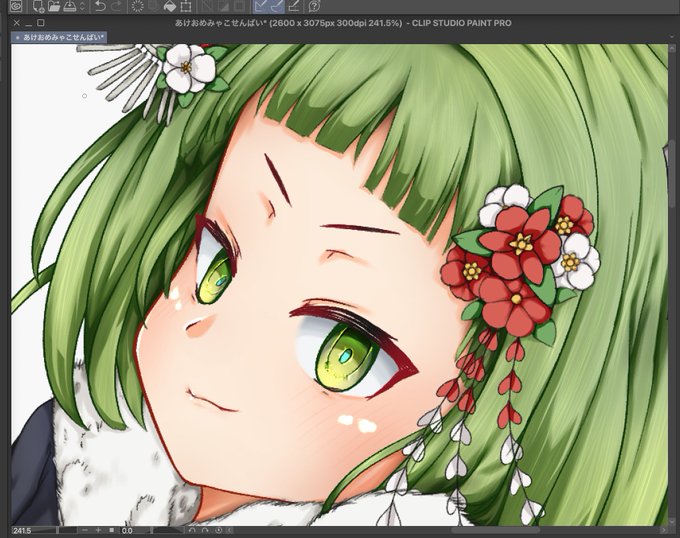
Task: Select the Fill bucket command
Action: tap(170, 6)
